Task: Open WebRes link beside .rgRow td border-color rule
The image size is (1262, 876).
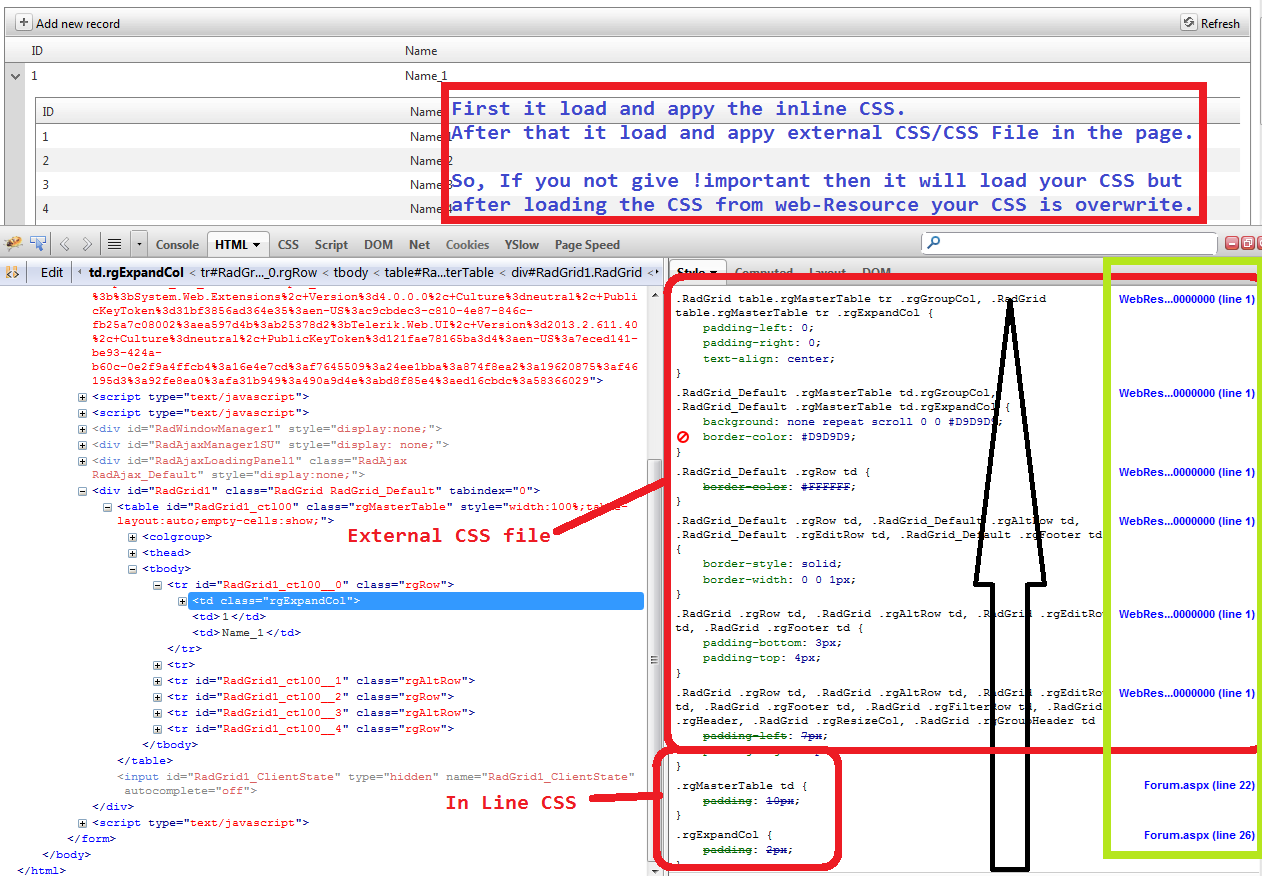Action: tap(1186, 472)
